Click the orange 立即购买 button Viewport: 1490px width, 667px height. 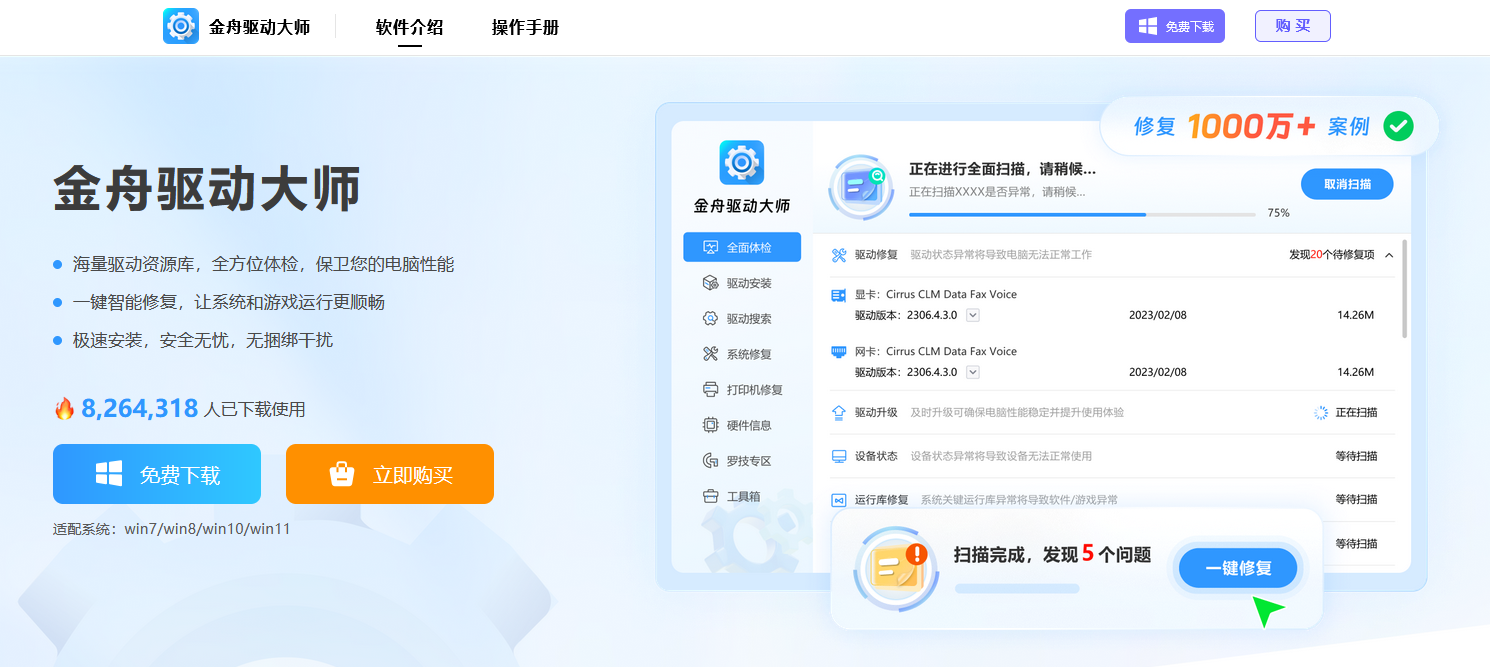pyautogui.click(x=390, y=474)
